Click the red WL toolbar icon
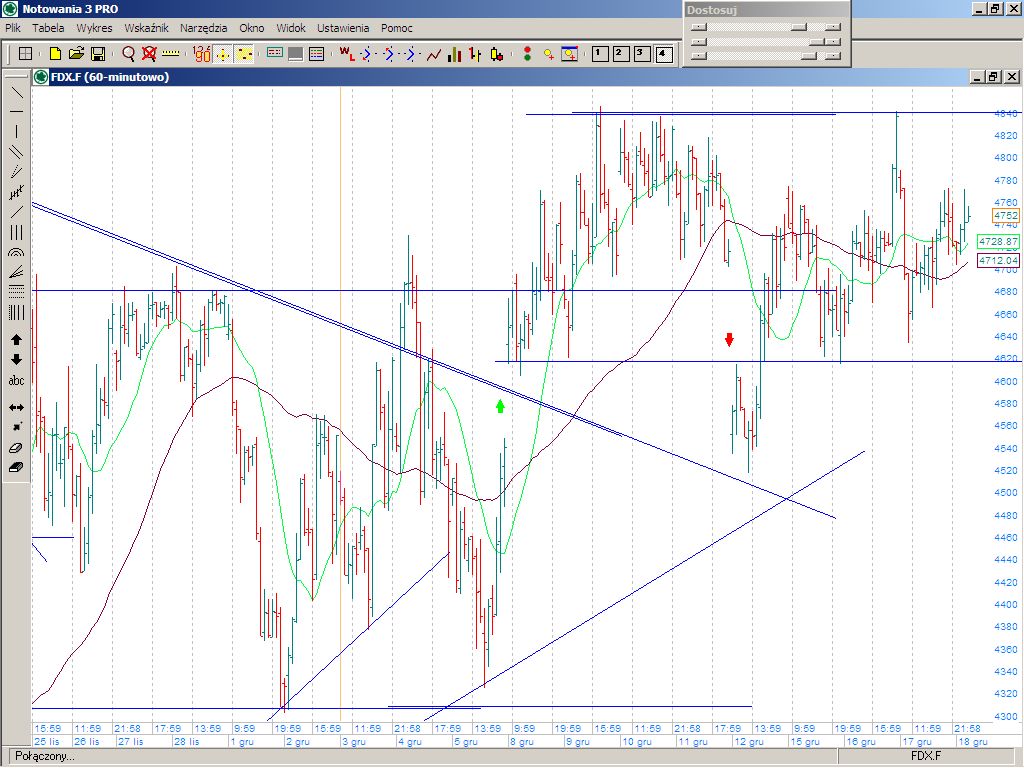Screen dimensions: 1024x768 pos(347,54)
